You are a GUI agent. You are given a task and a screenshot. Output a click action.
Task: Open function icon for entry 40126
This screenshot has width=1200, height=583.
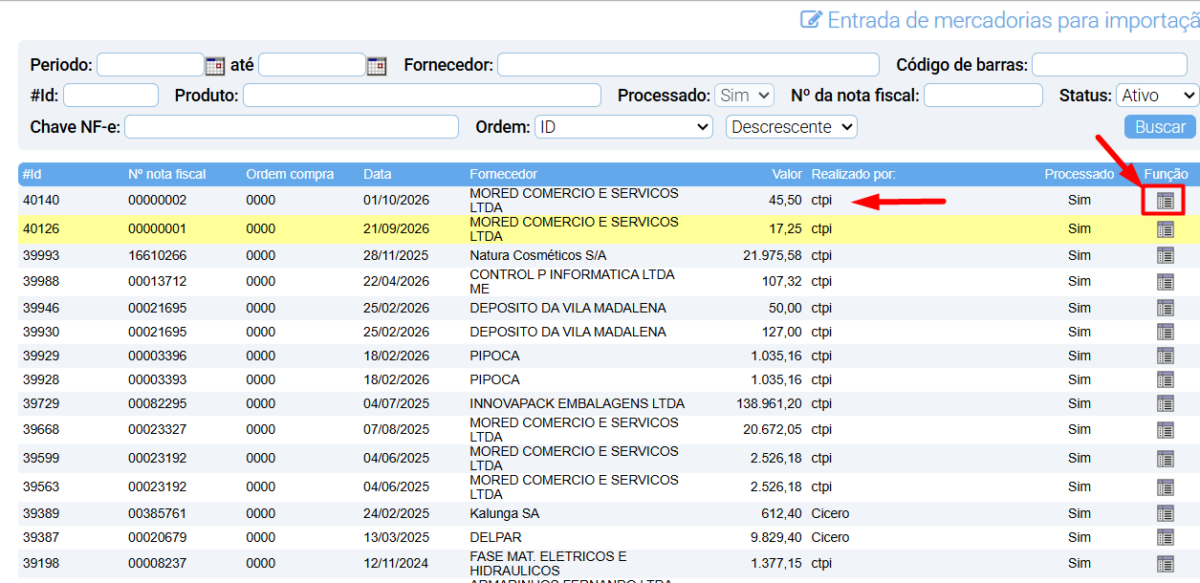click(1165, 229)
